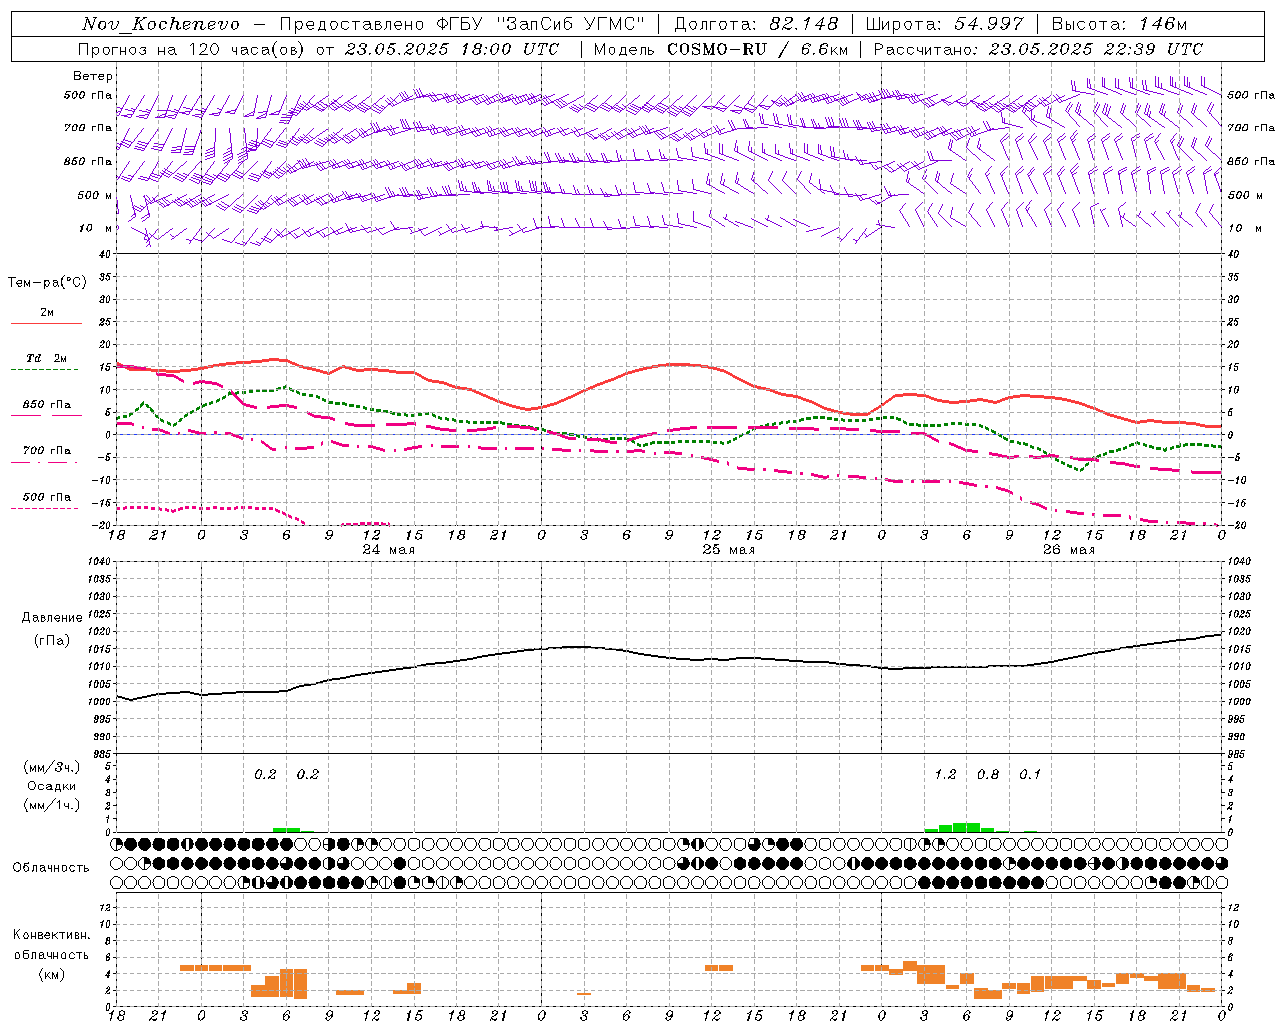1280x1024 pixels.
Task: Click the 500 м wind level label on left
Action: click(95, 196)
